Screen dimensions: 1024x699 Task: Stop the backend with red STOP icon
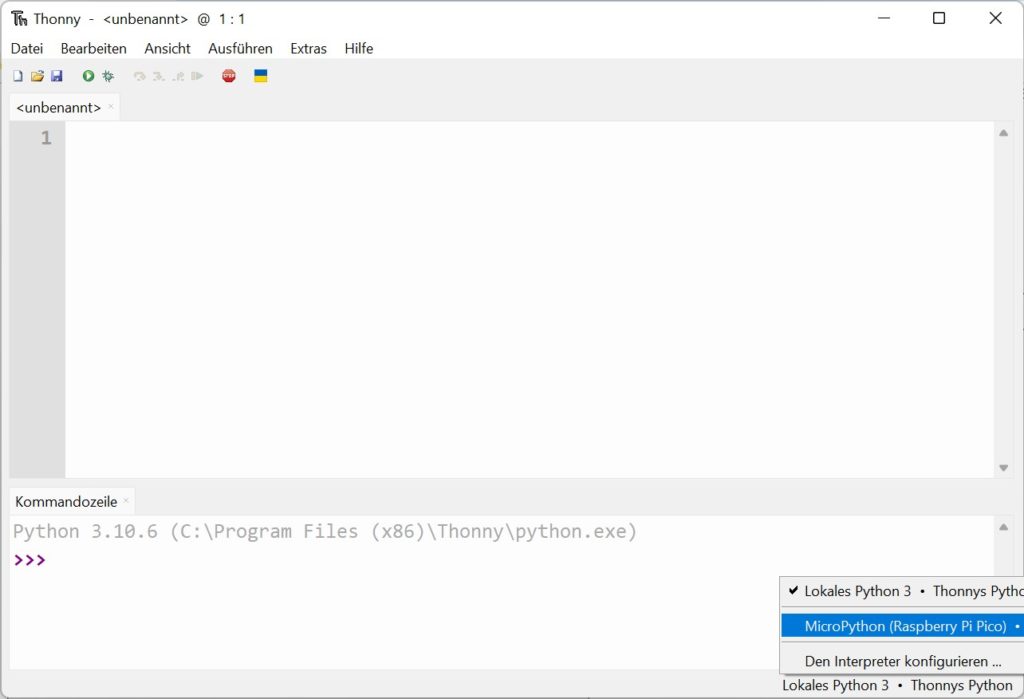point(229,76)
